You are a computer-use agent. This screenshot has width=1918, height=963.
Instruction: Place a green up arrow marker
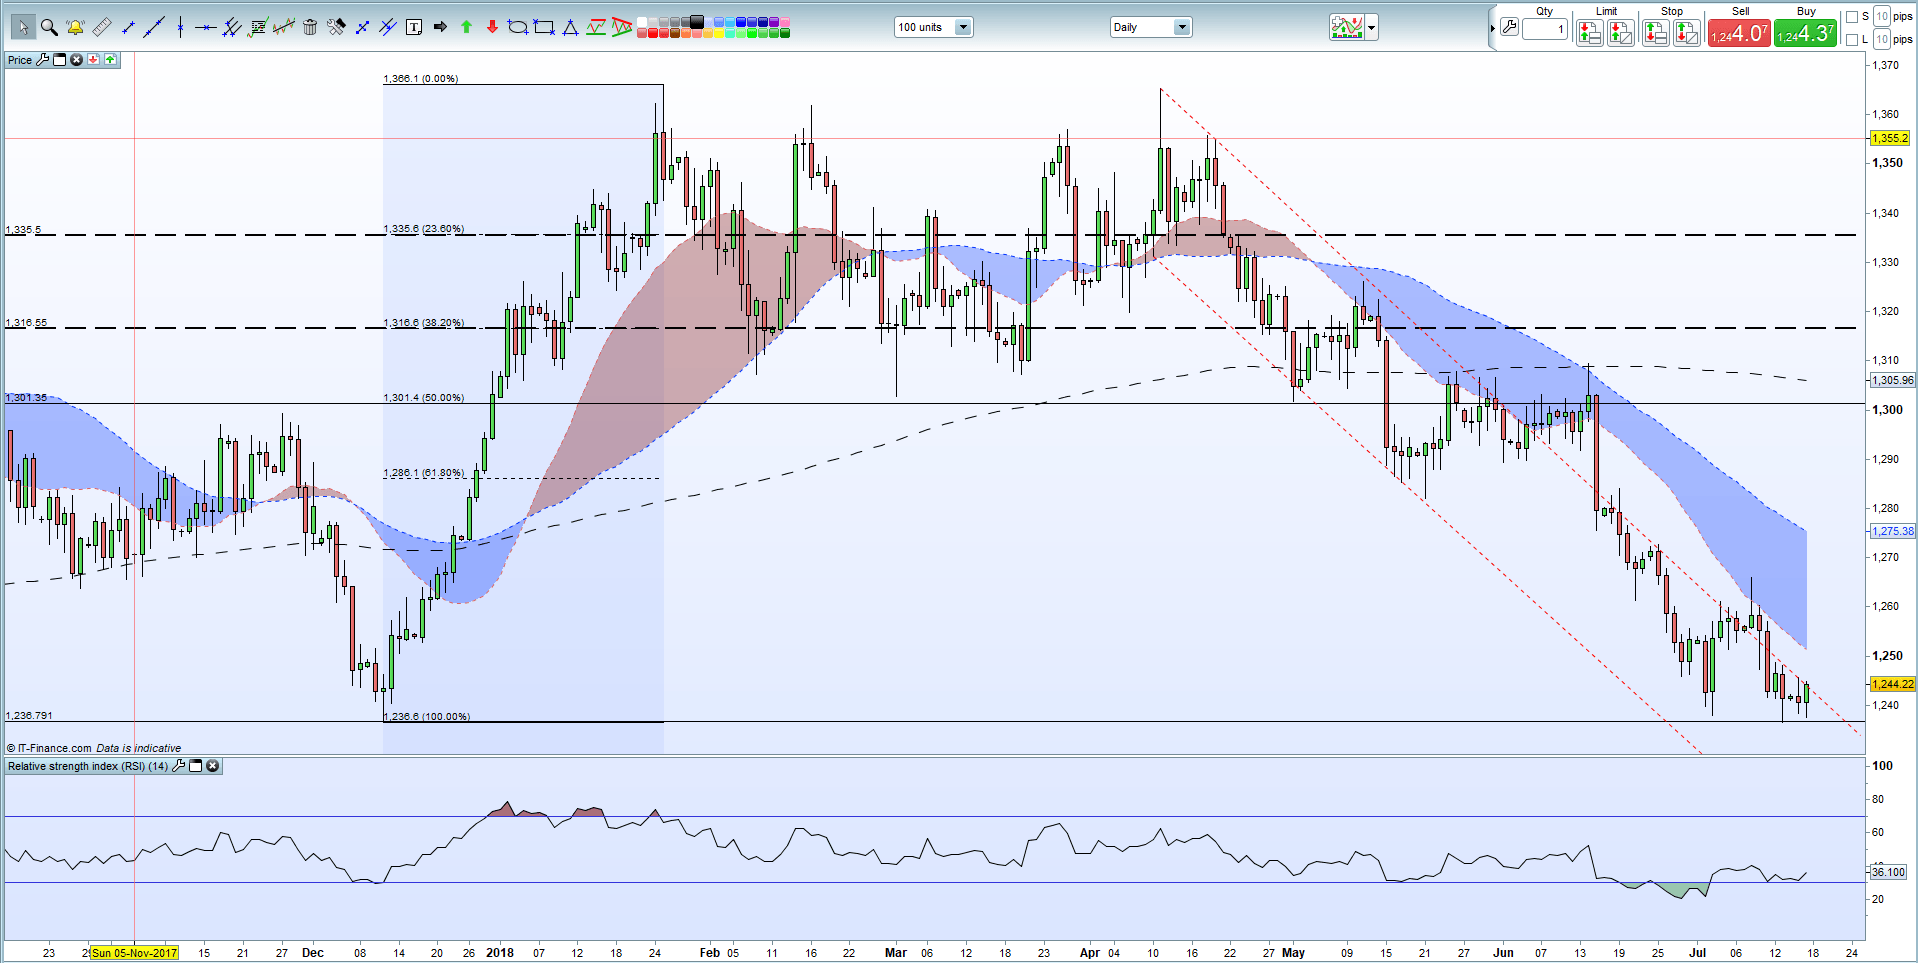click(x=466, y=27)
